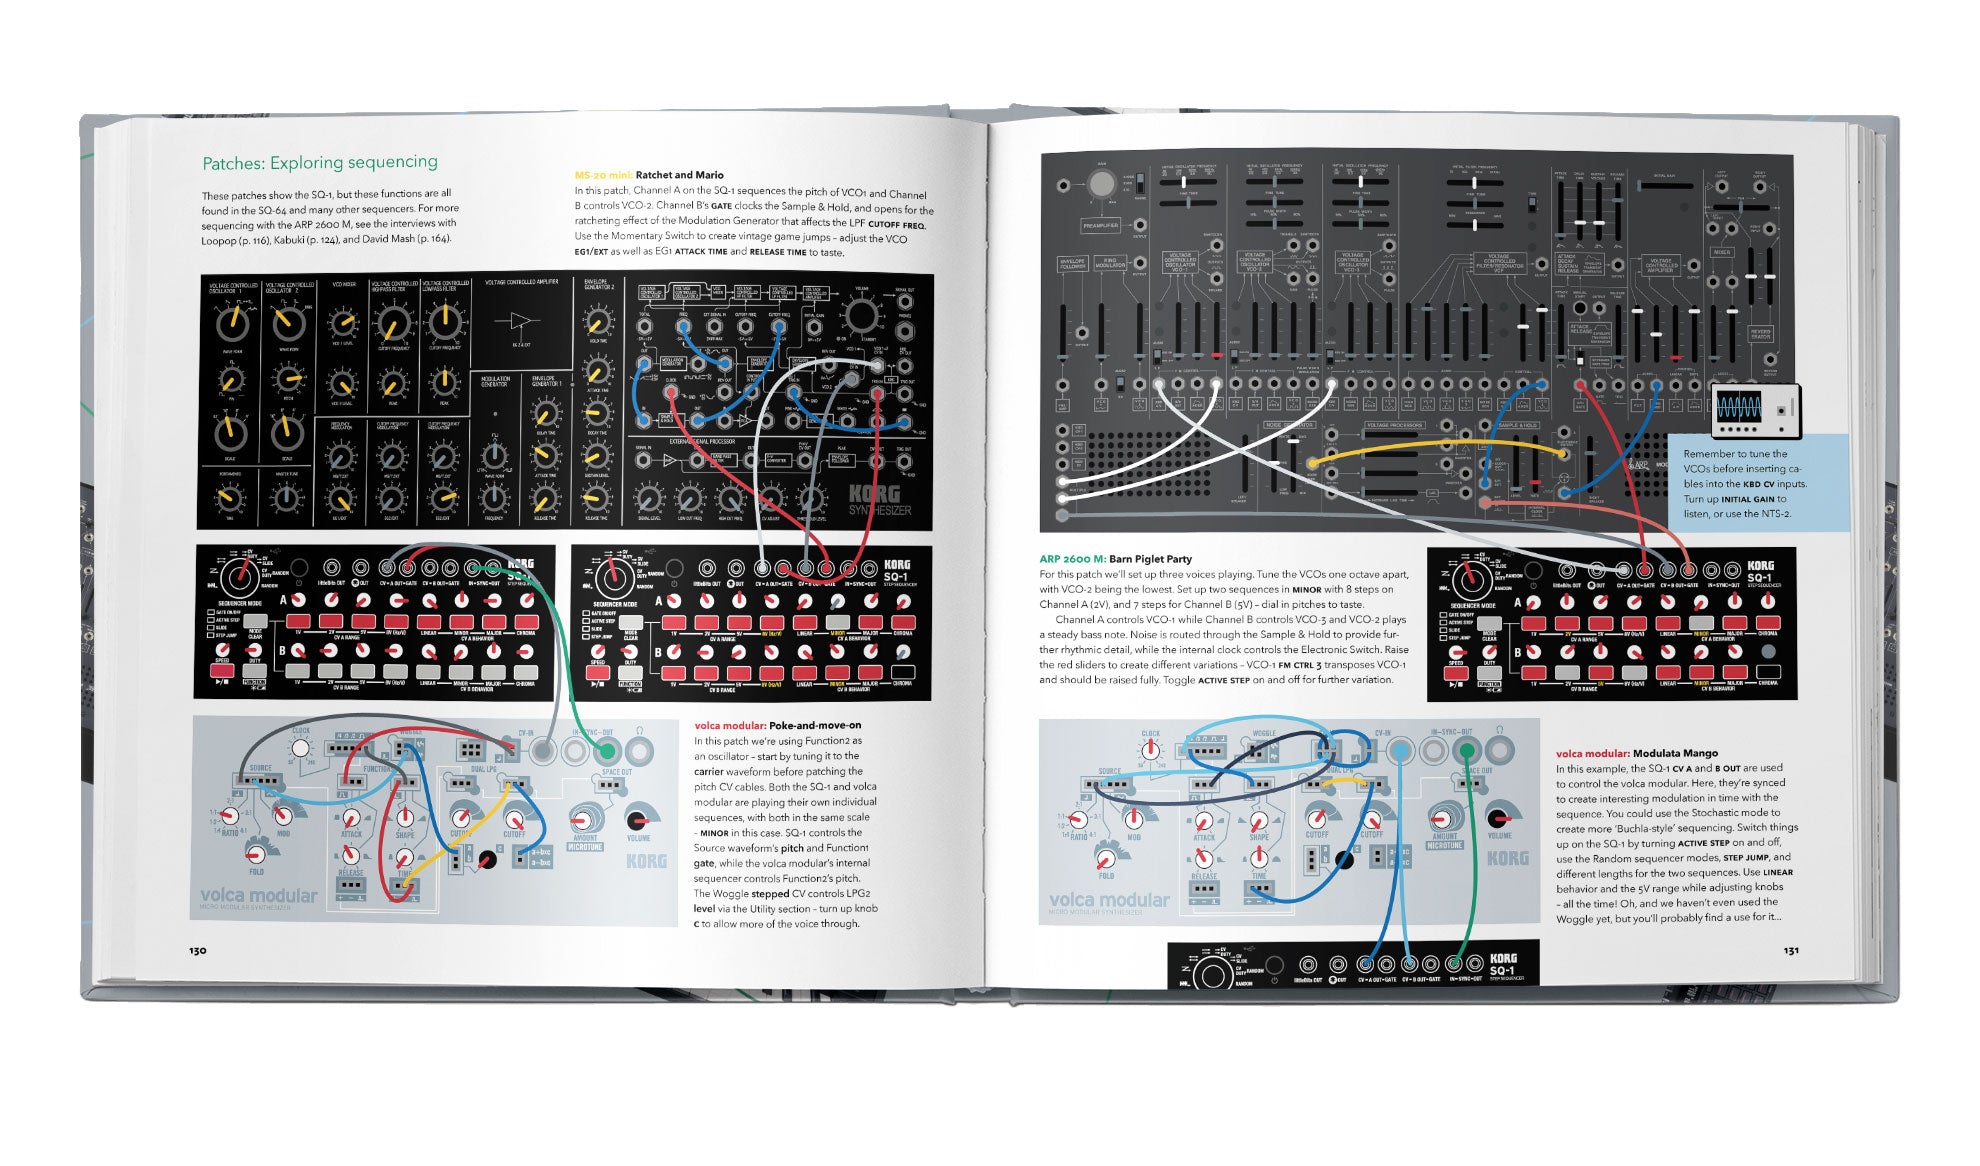Select Clock knob on Poke-and-move-on volca modular
This screenshot has height=1166, width=1980.
click(x=300, y=749)
